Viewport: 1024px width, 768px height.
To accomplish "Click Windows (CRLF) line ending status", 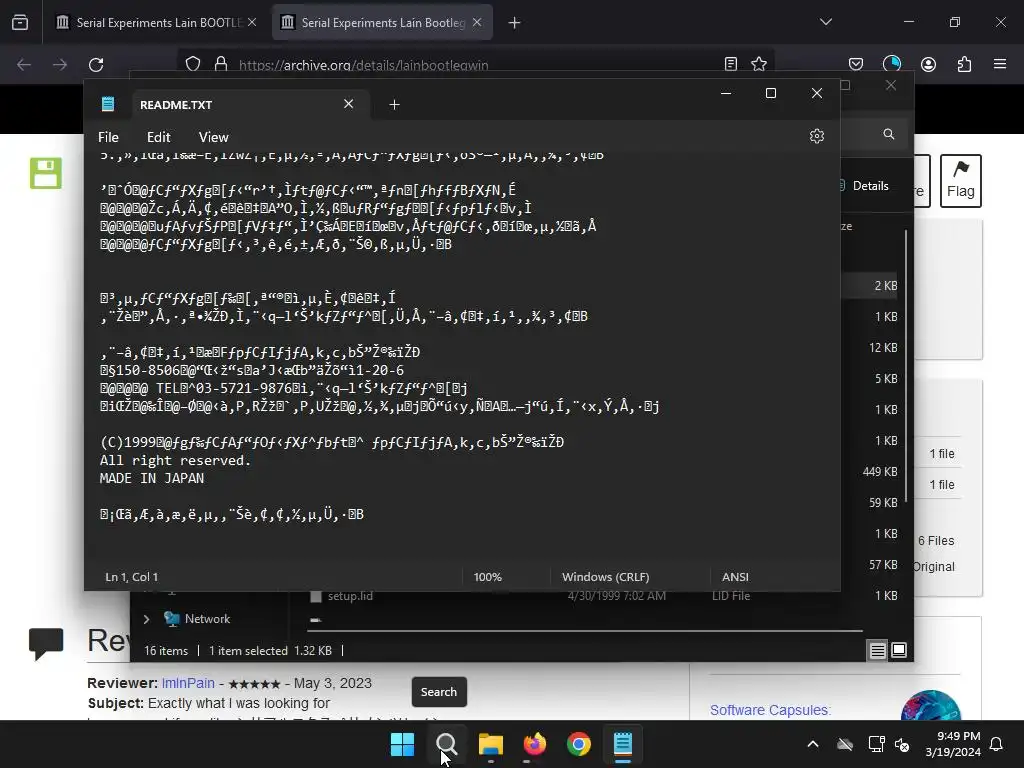I will point(605,577).
